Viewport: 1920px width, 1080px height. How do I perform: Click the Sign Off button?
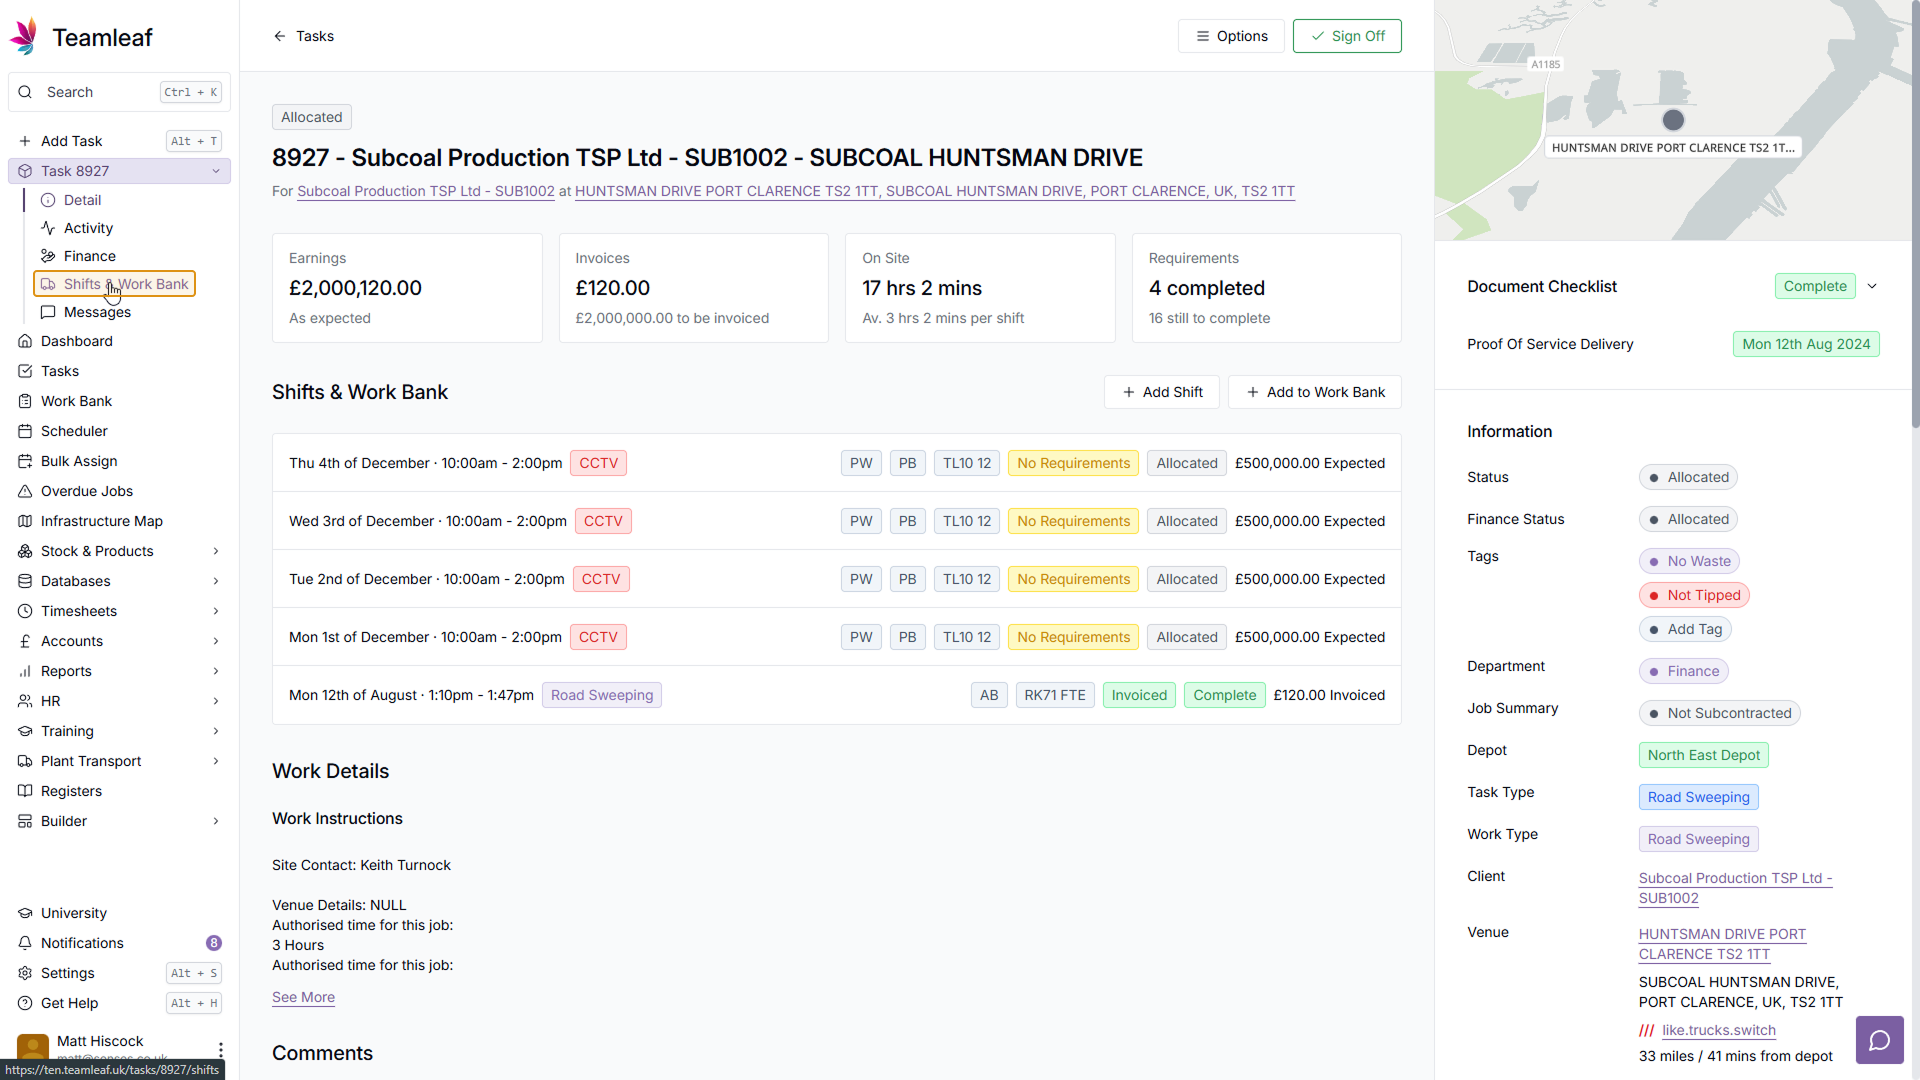(1346, 36)
